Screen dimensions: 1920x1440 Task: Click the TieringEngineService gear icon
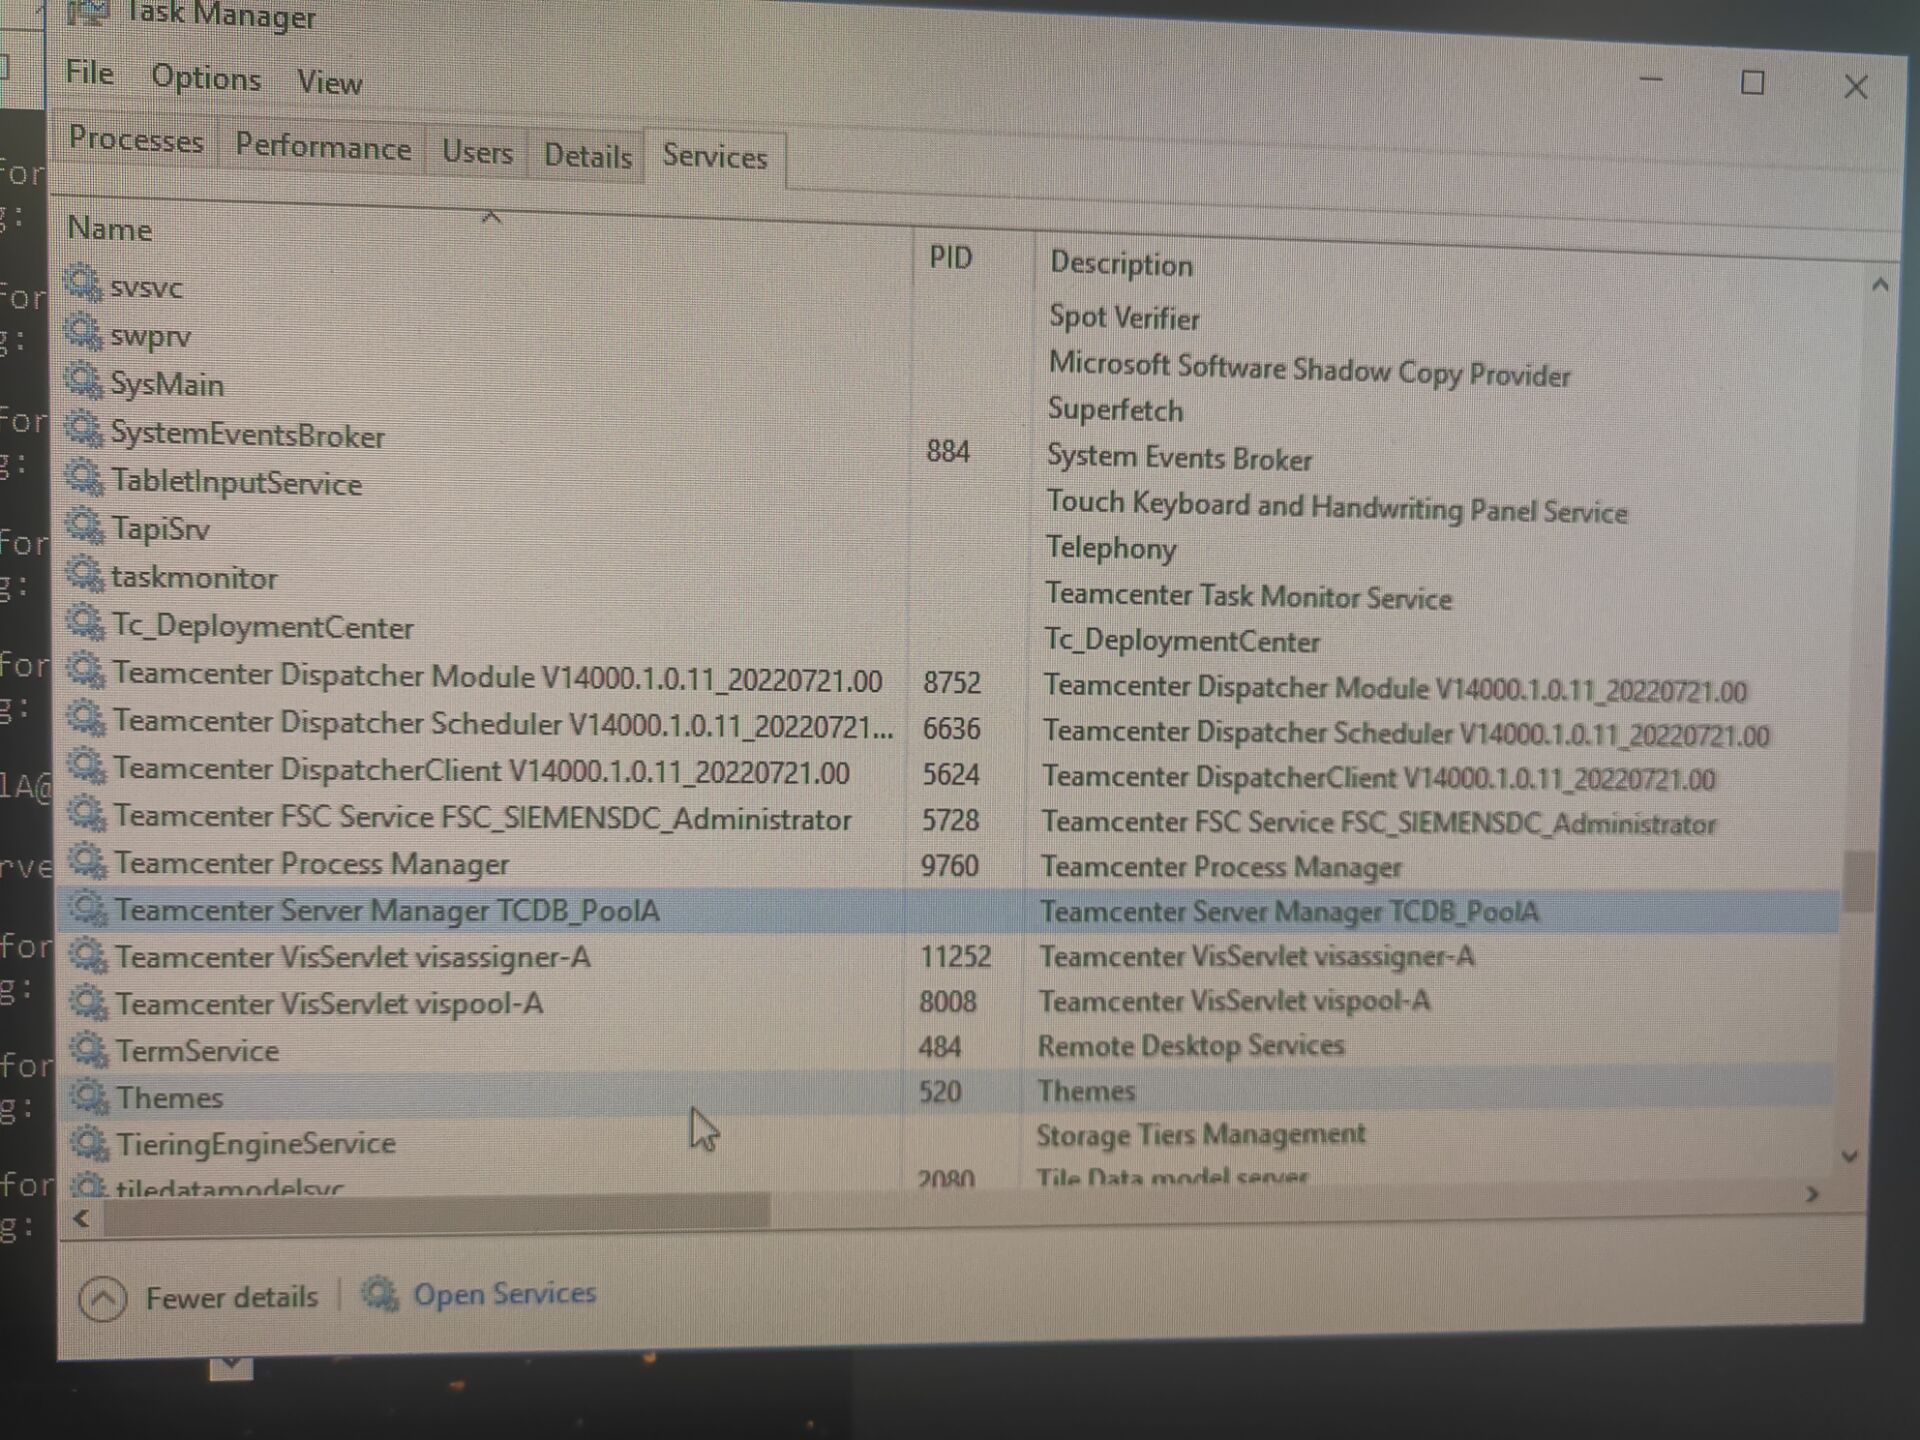tap(89, 1142)
